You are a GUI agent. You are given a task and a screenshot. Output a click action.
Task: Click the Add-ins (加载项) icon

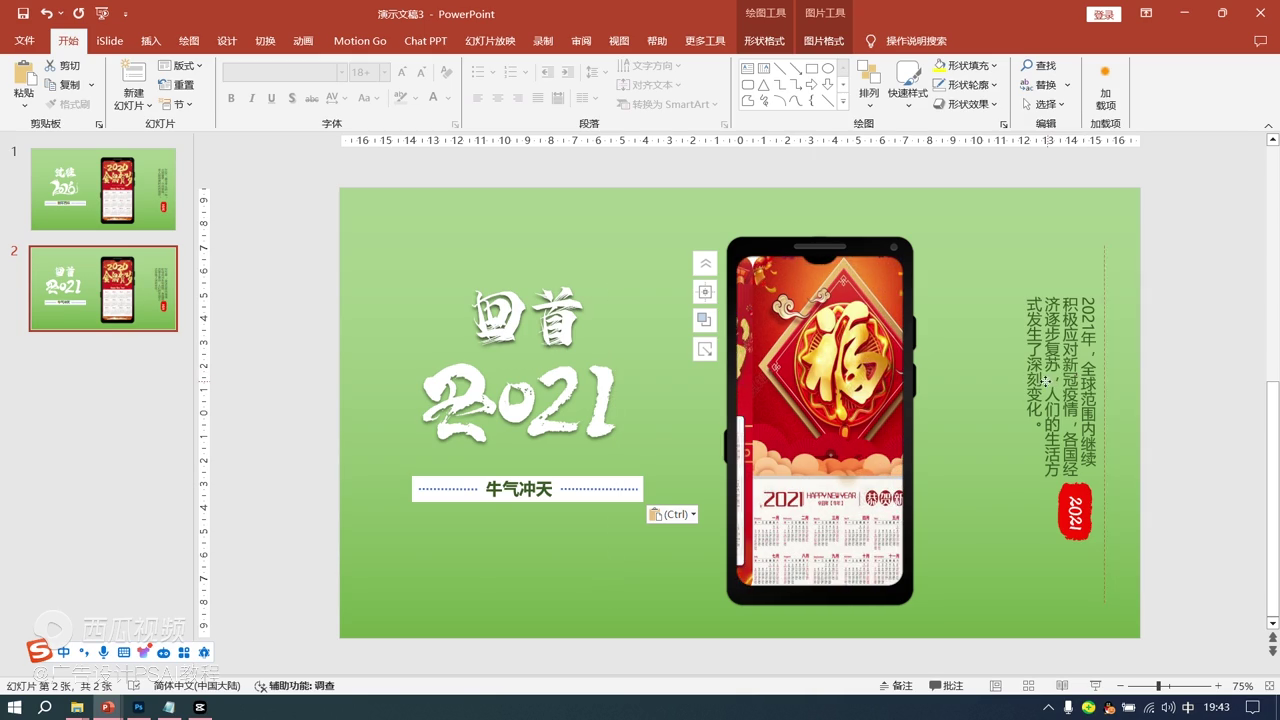[1105, 72]
